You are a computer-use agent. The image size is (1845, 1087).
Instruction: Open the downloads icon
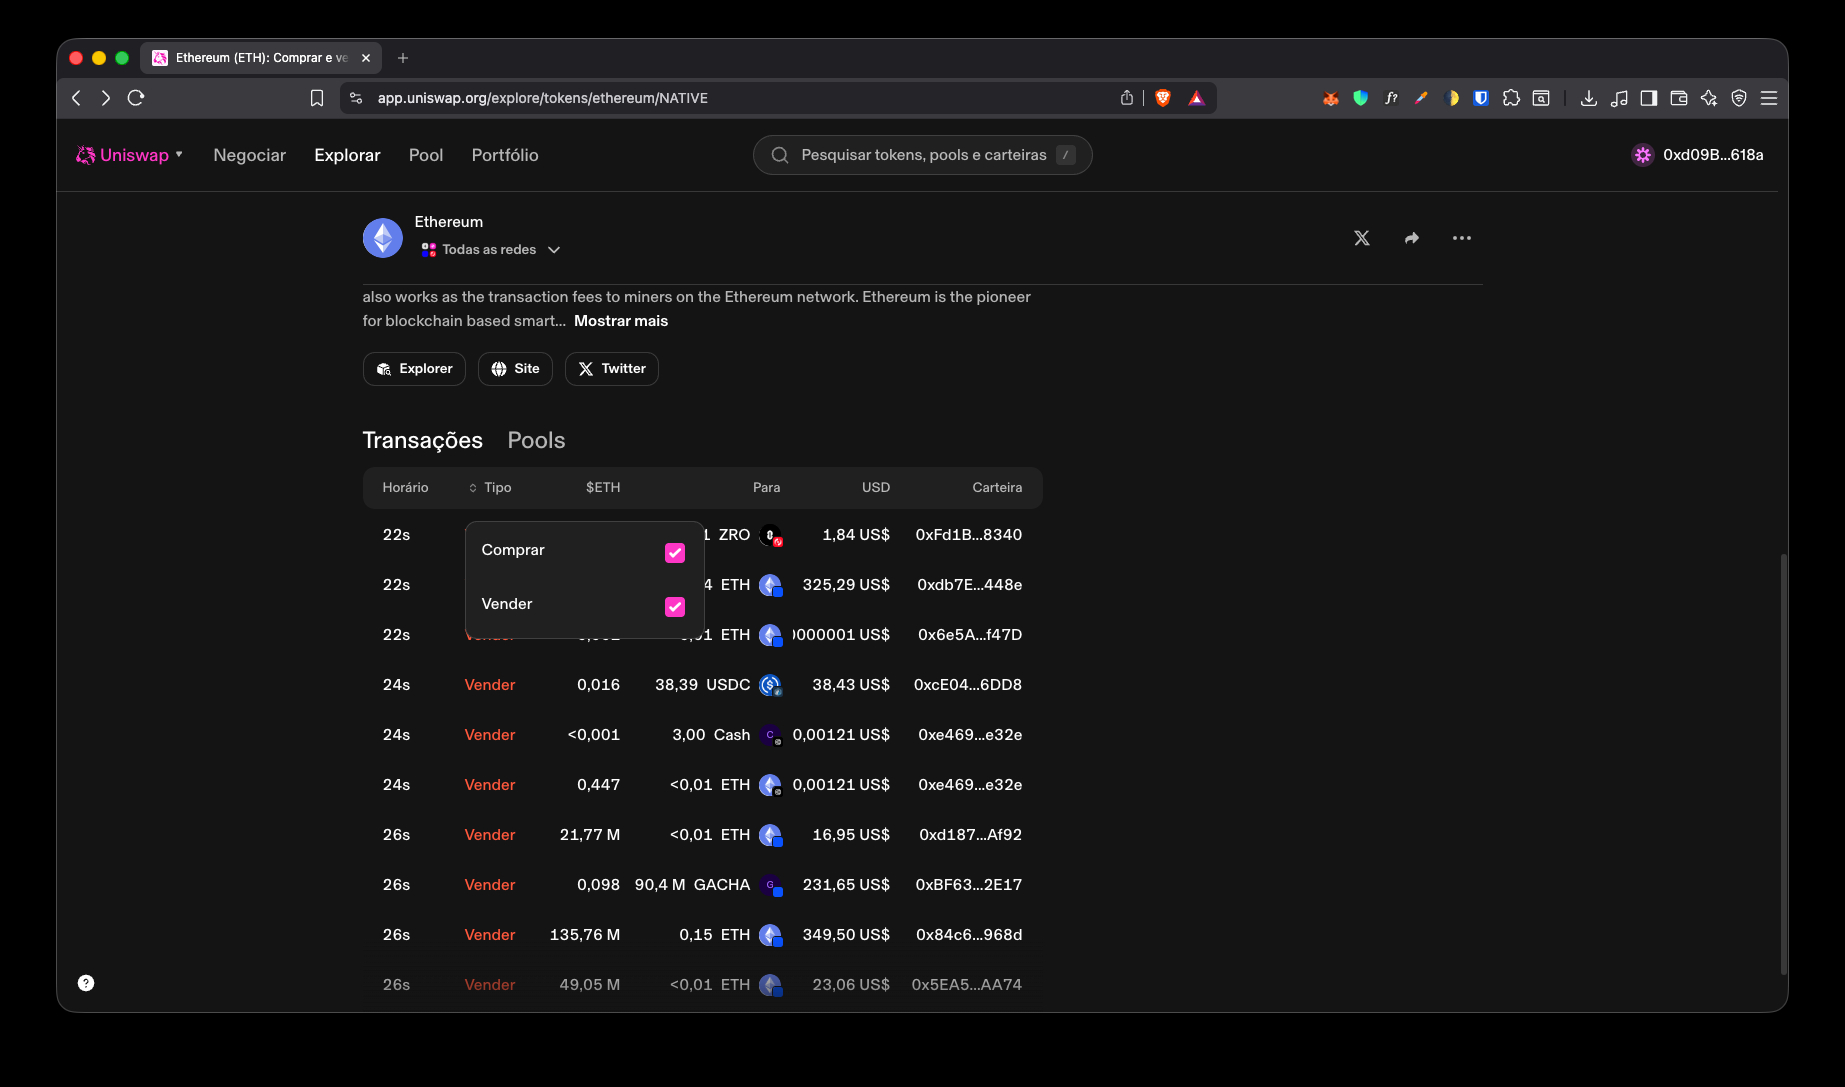coord(1589,98)
